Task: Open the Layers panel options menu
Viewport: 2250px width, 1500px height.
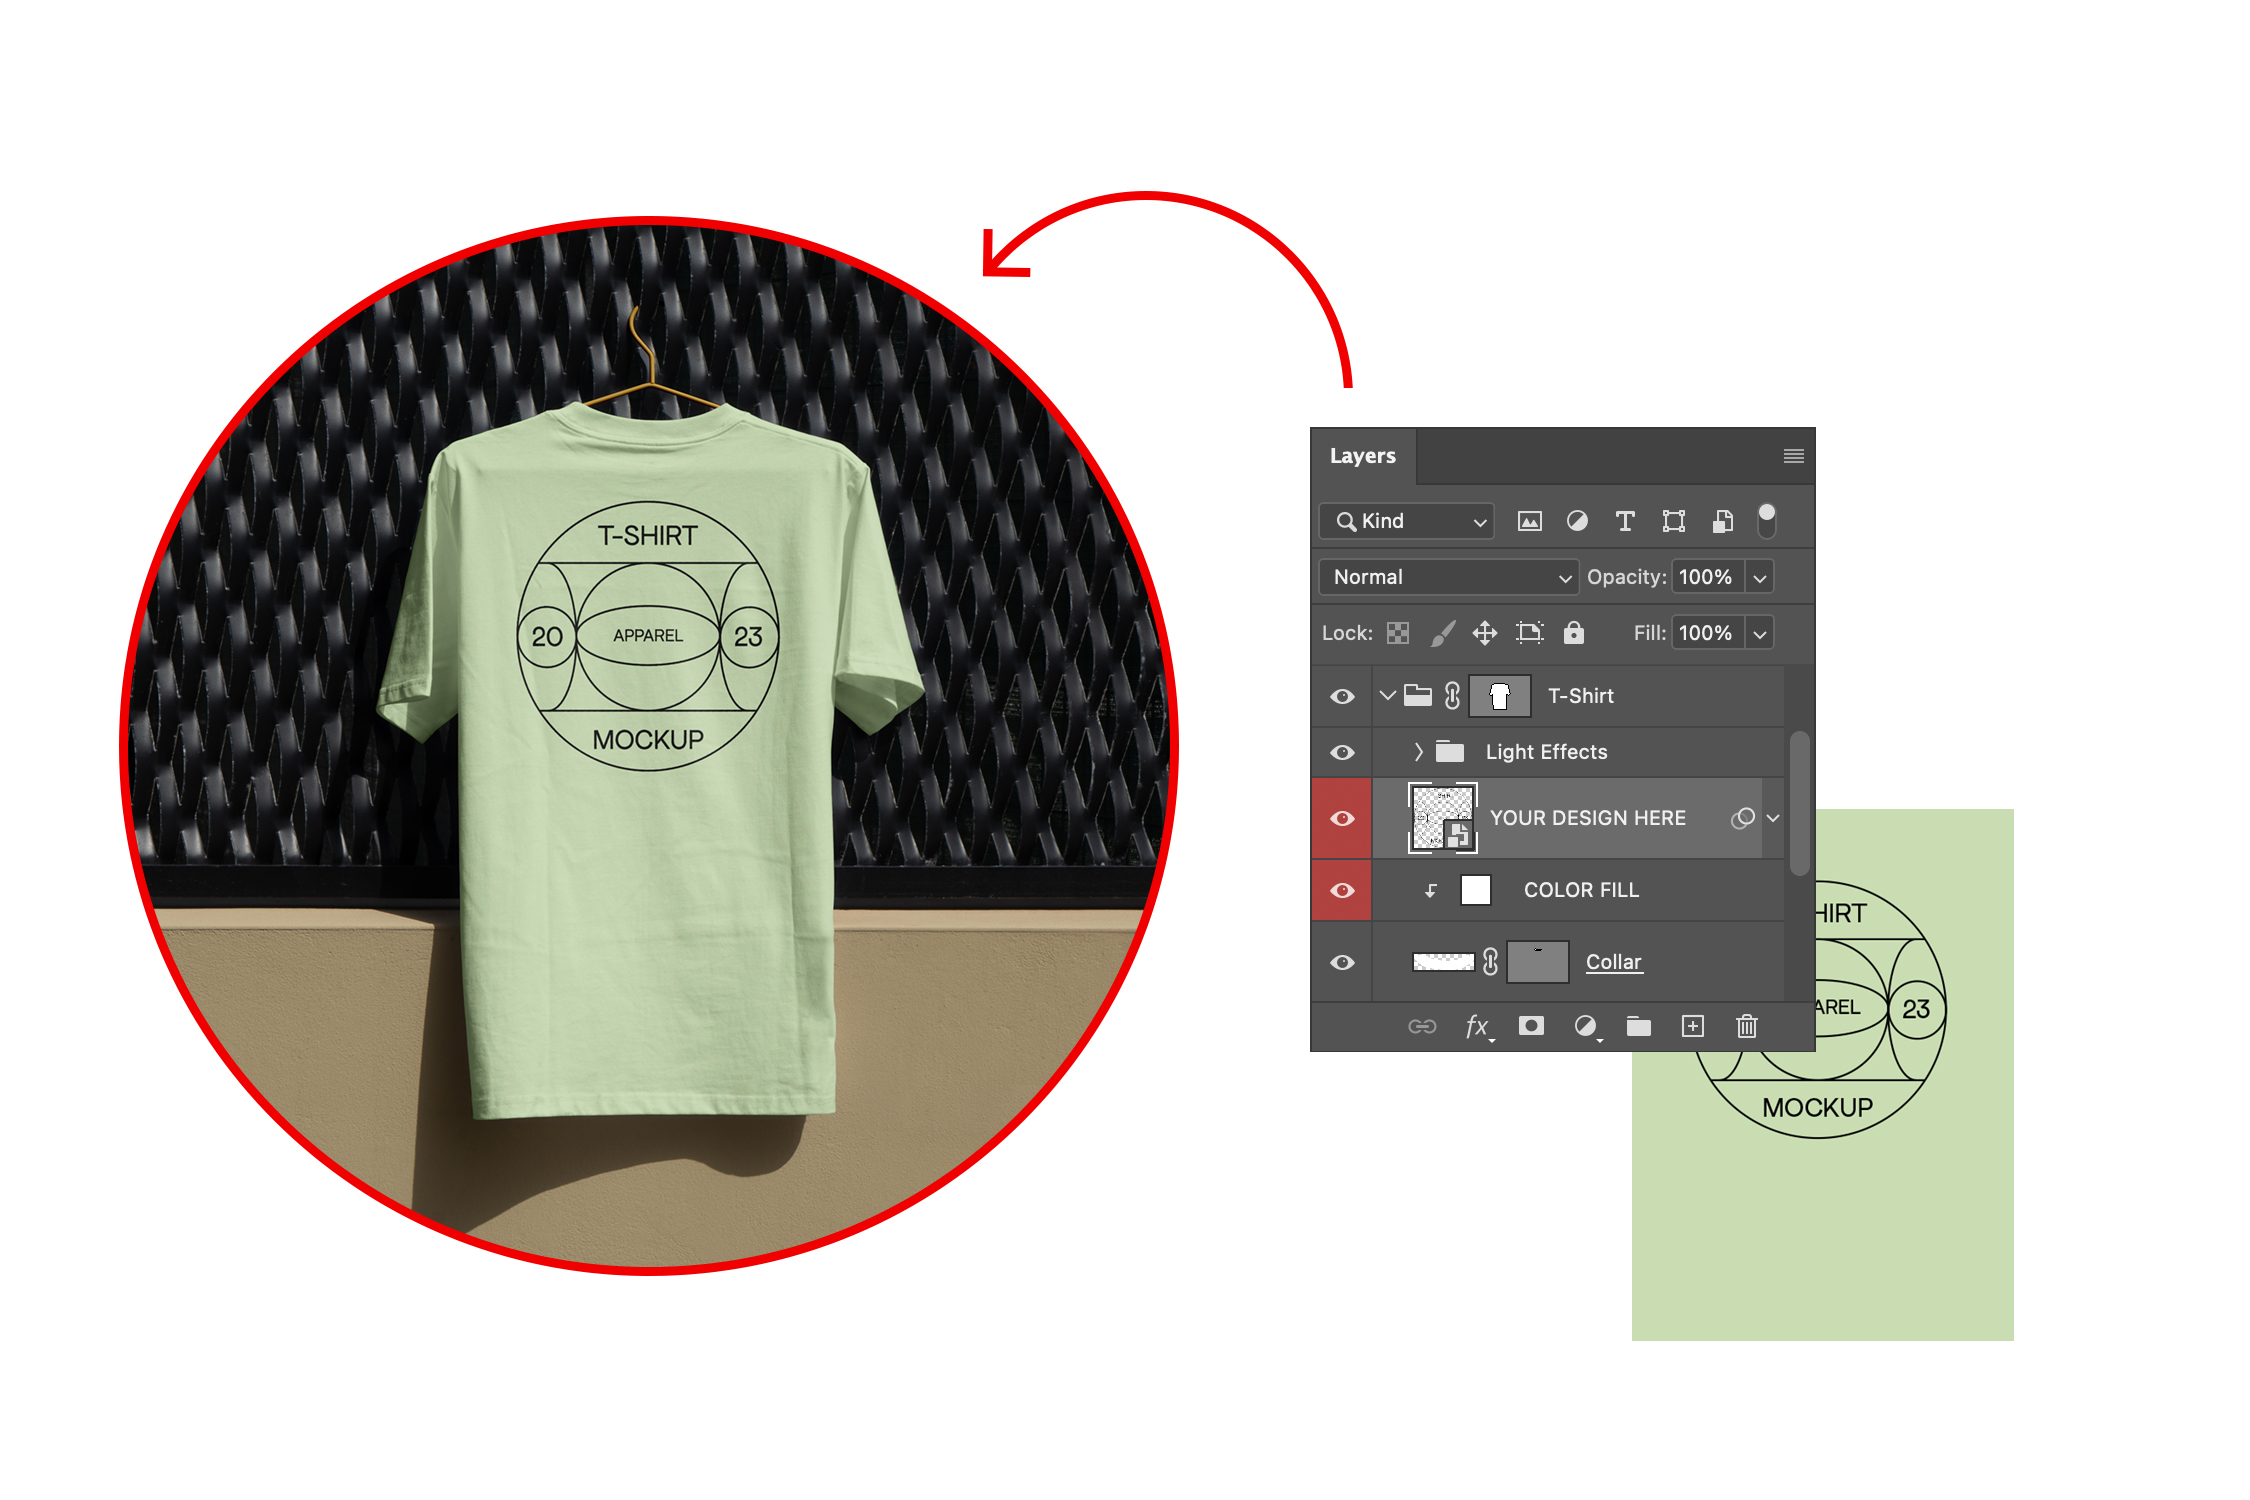Action: coord(1793,456)
